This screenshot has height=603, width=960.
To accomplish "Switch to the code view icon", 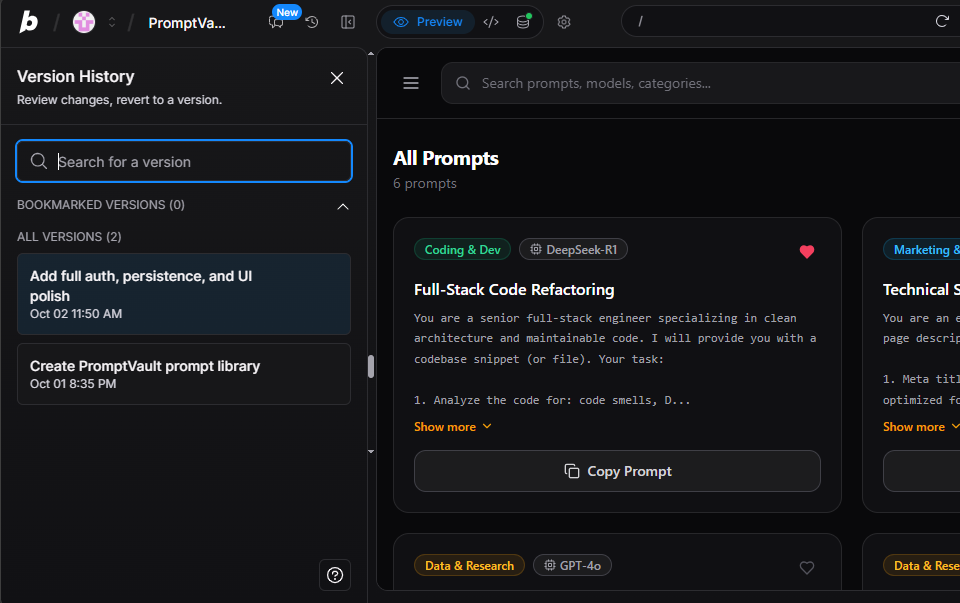I will click(491, 22).
